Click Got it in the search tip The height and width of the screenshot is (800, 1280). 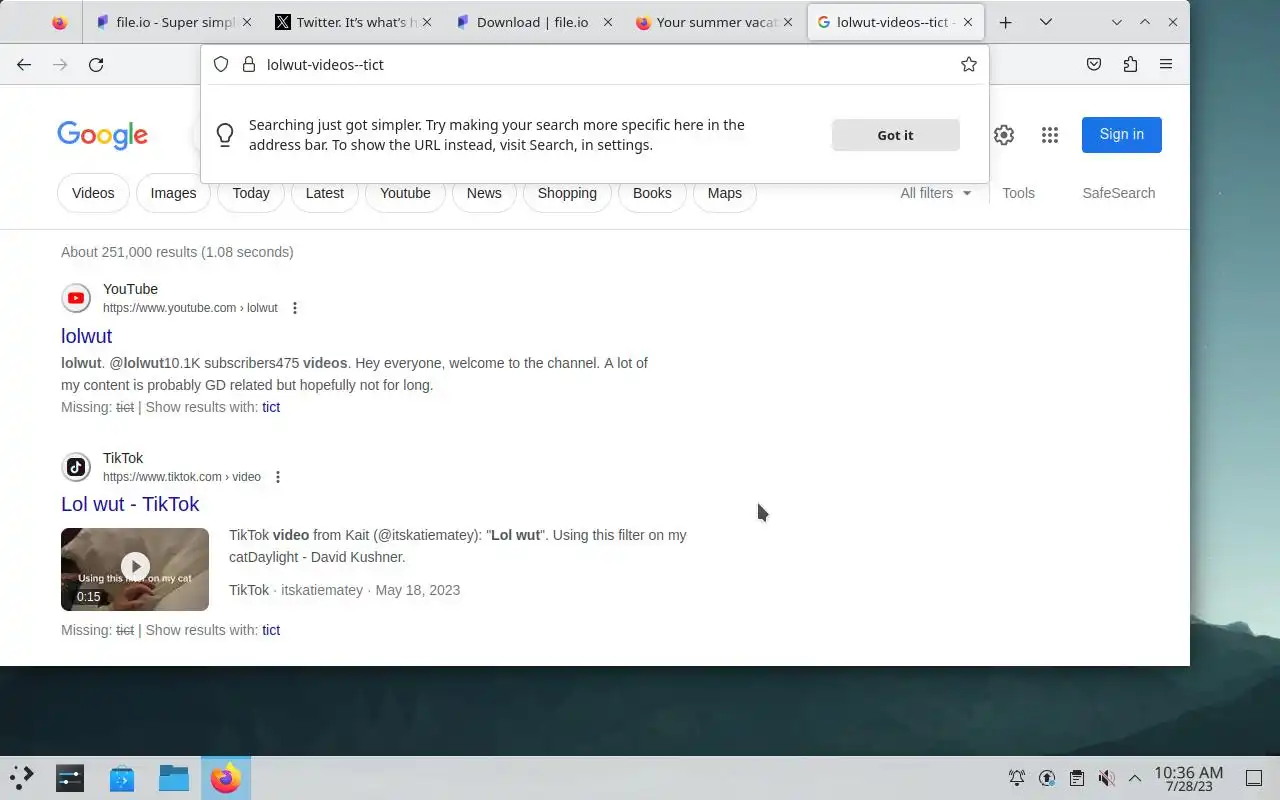[x=895, y=135]
